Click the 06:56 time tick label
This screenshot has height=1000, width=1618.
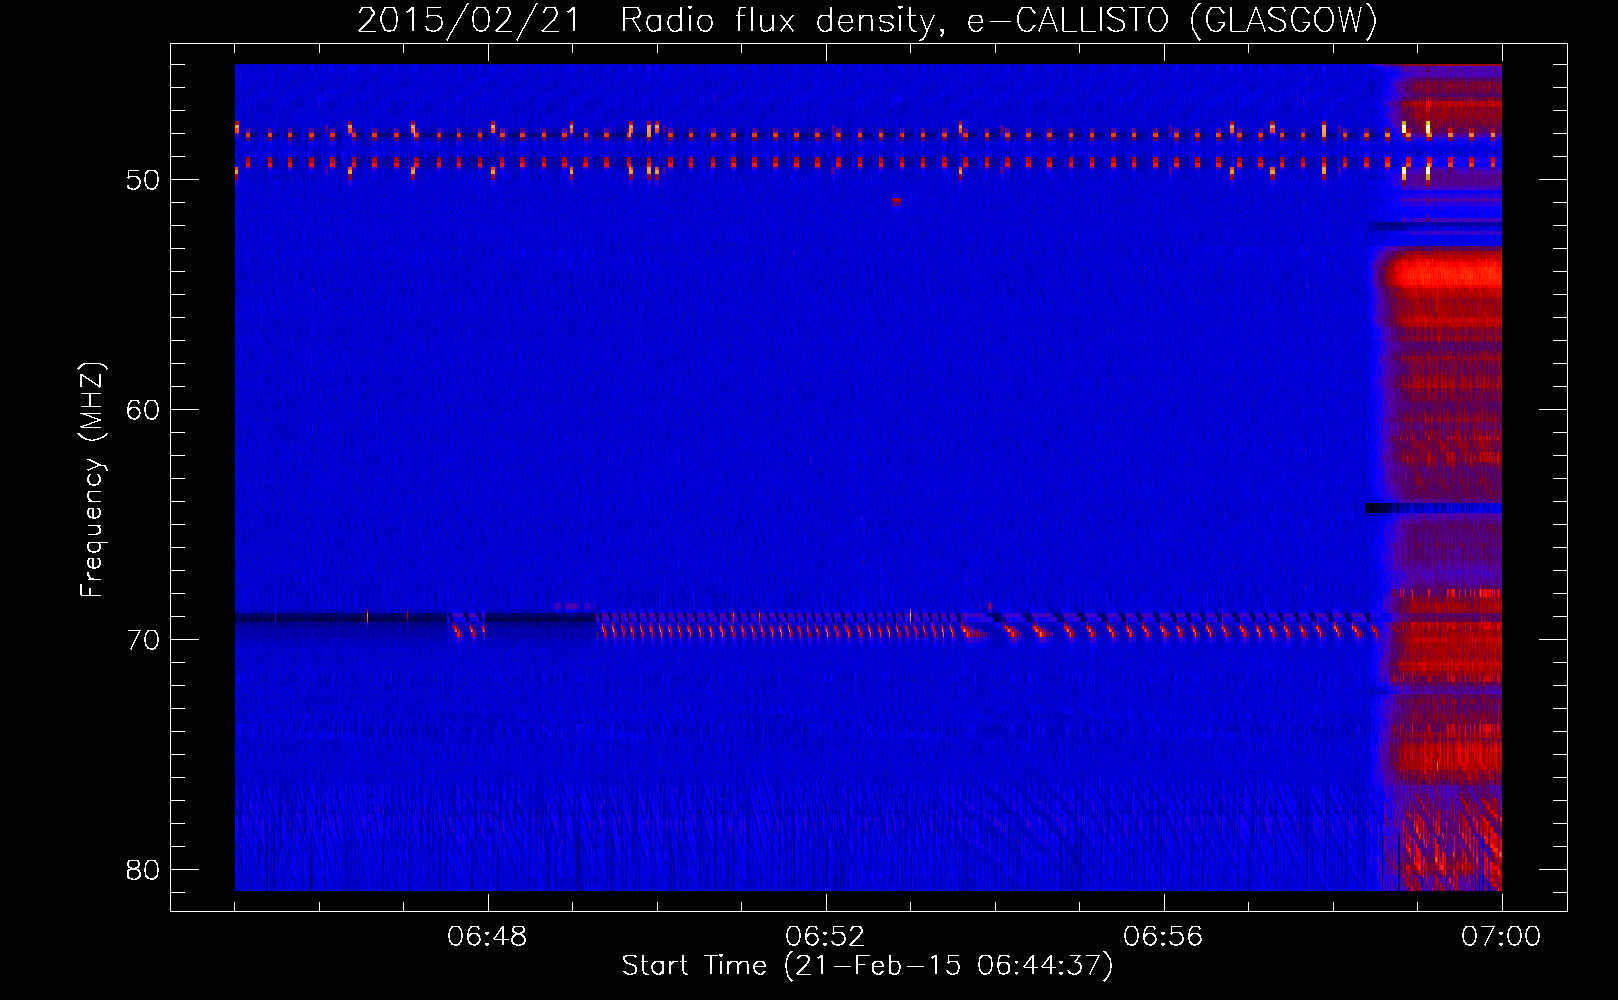point(1163,937)
